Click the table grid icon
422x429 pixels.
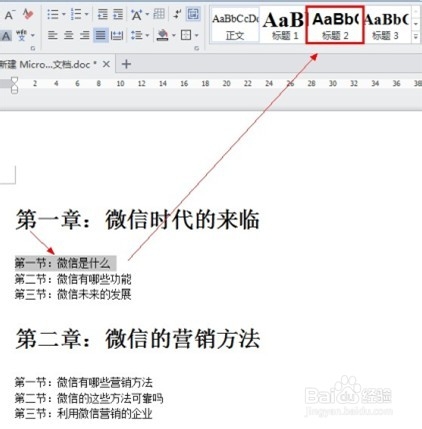159,14
